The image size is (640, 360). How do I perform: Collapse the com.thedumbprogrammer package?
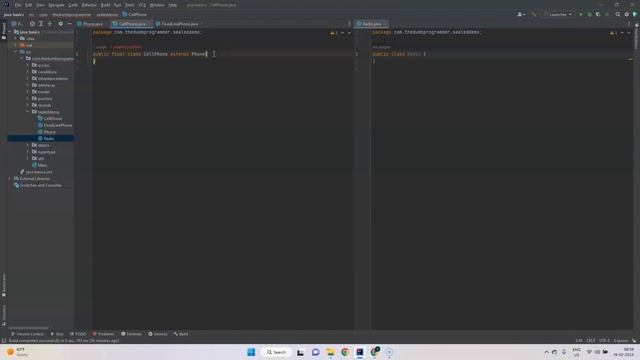pyautogui.click(x=22, y=58)
